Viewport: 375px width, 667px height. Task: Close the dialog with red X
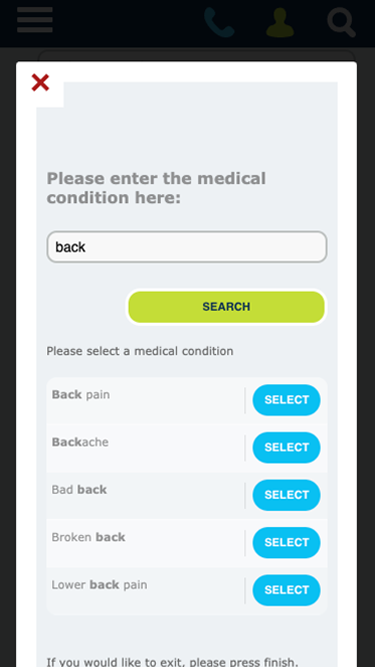tap(40, 83)
